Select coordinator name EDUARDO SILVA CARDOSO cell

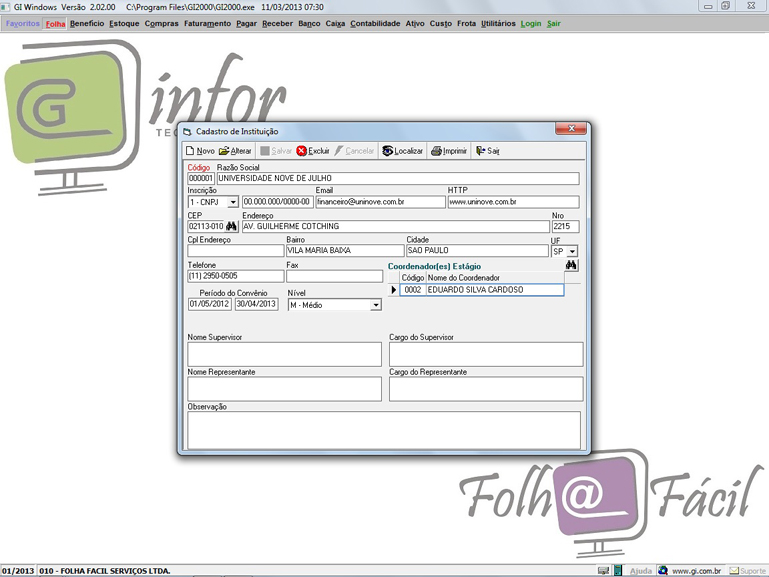pyautogui.click(x=495, y=290)
